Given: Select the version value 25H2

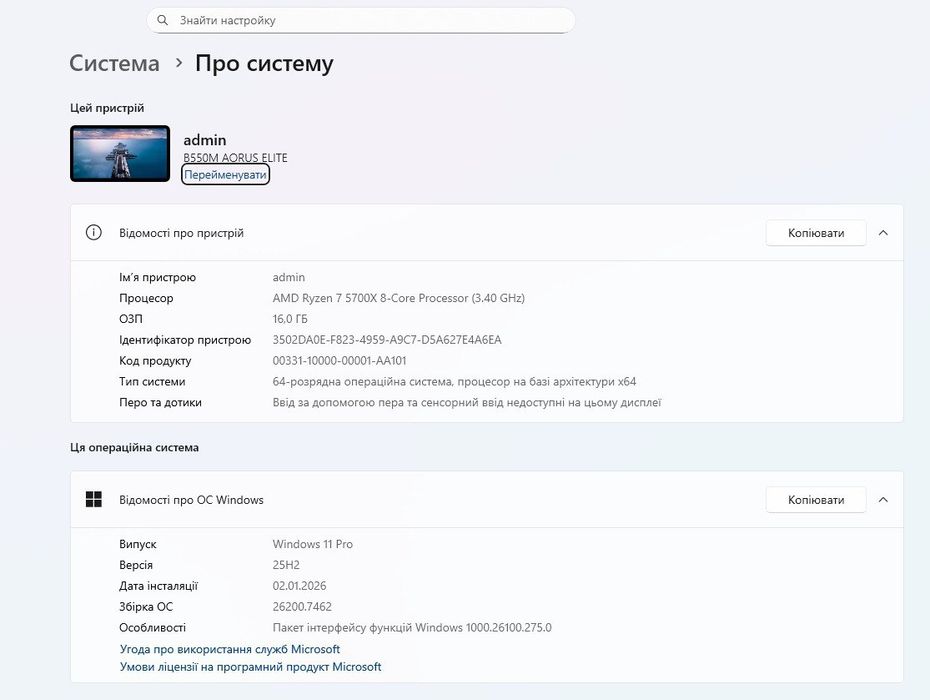Looking at the screenshot, I should (x=286, y=565).
